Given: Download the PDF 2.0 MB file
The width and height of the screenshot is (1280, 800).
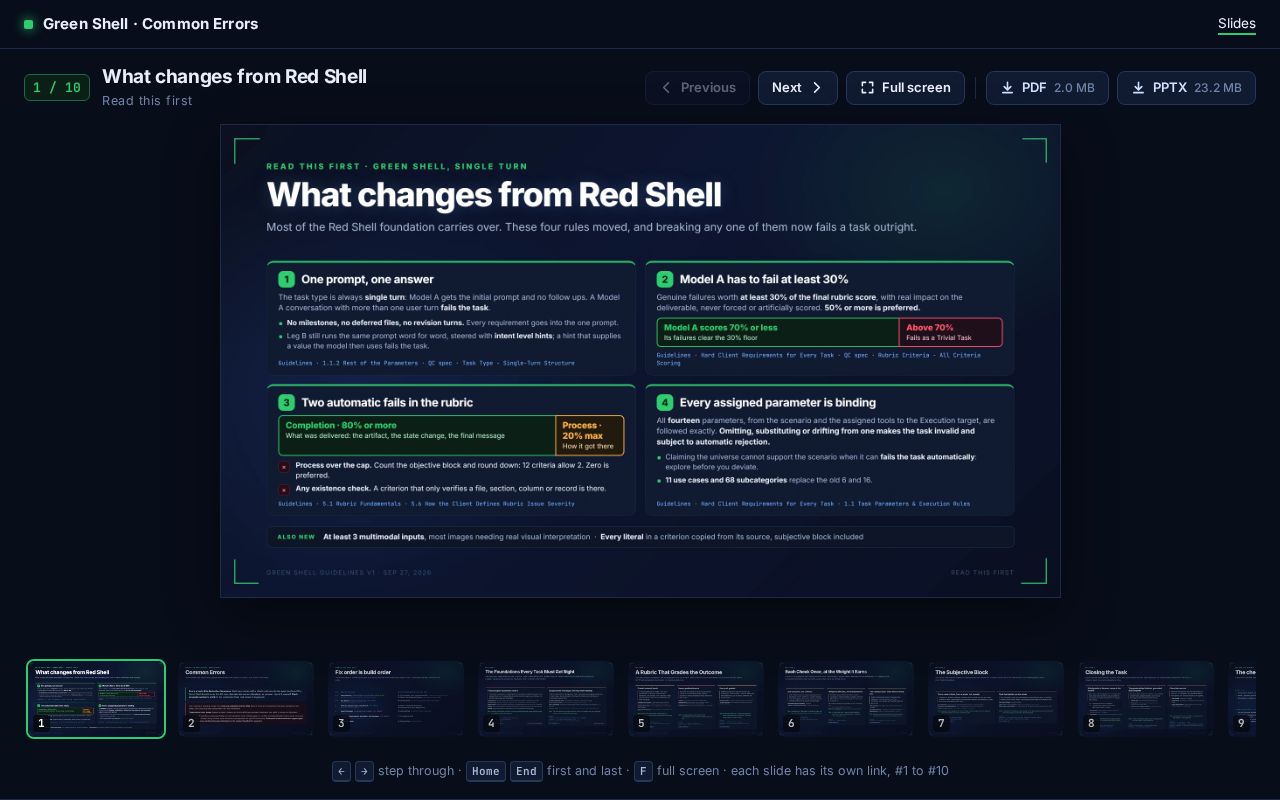Looking at the screenshot, I should pos(1047,88).
